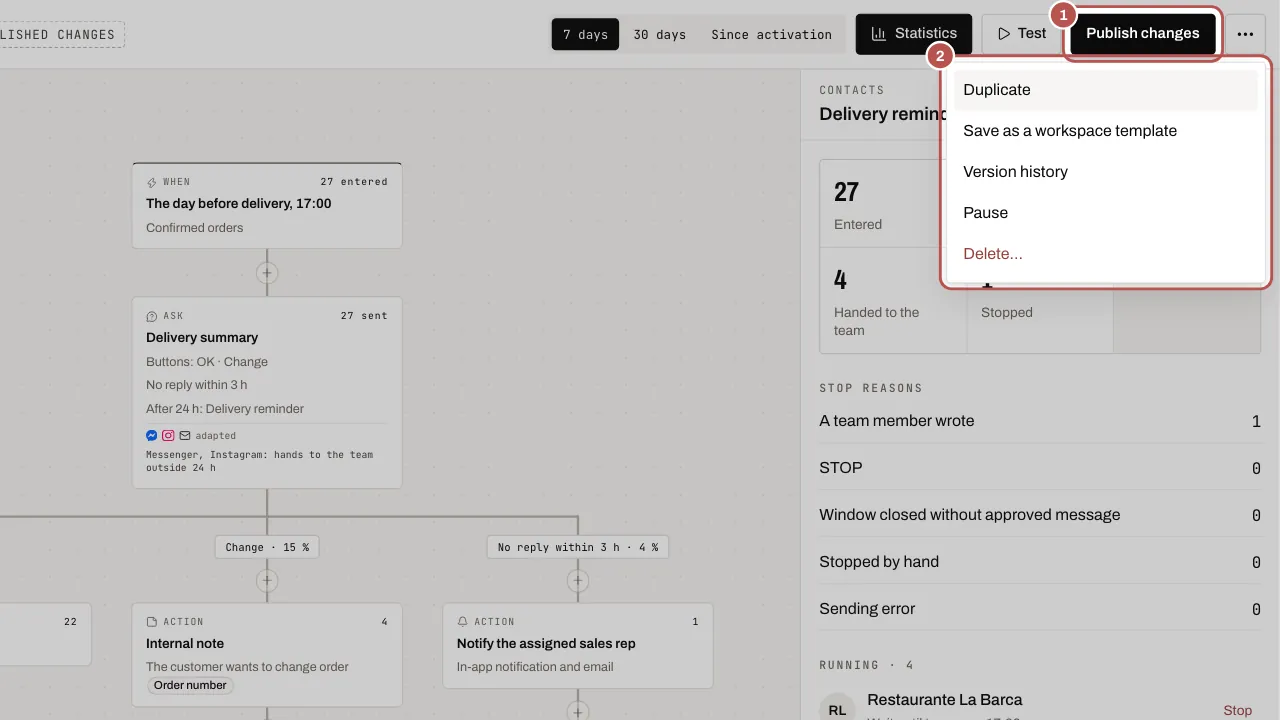The image size is (1280, 720).
Task: Select Save as a workspace template
Action: coord(1105,131)
